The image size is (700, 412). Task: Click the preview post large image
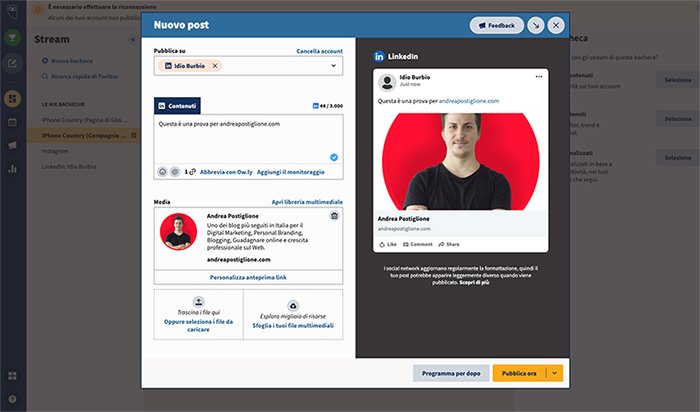click(461, 161)
